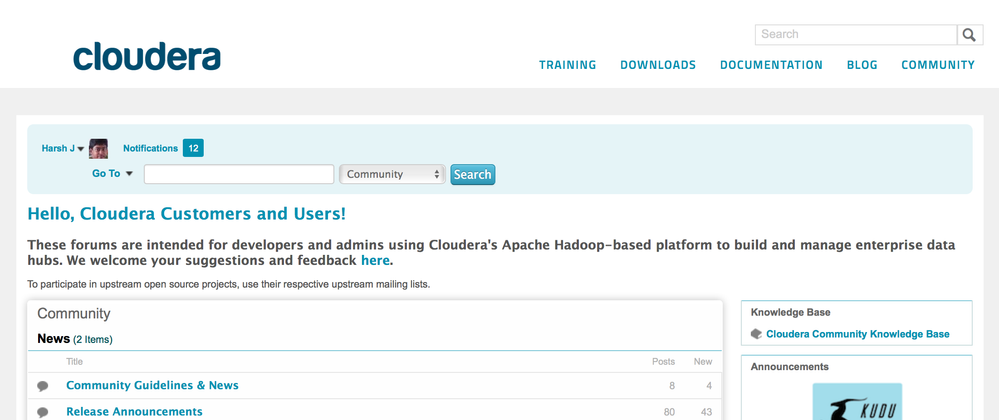999x420 pixels.
Task: Open the COMMUNITY menu item
Action: [x=938, y=65]
